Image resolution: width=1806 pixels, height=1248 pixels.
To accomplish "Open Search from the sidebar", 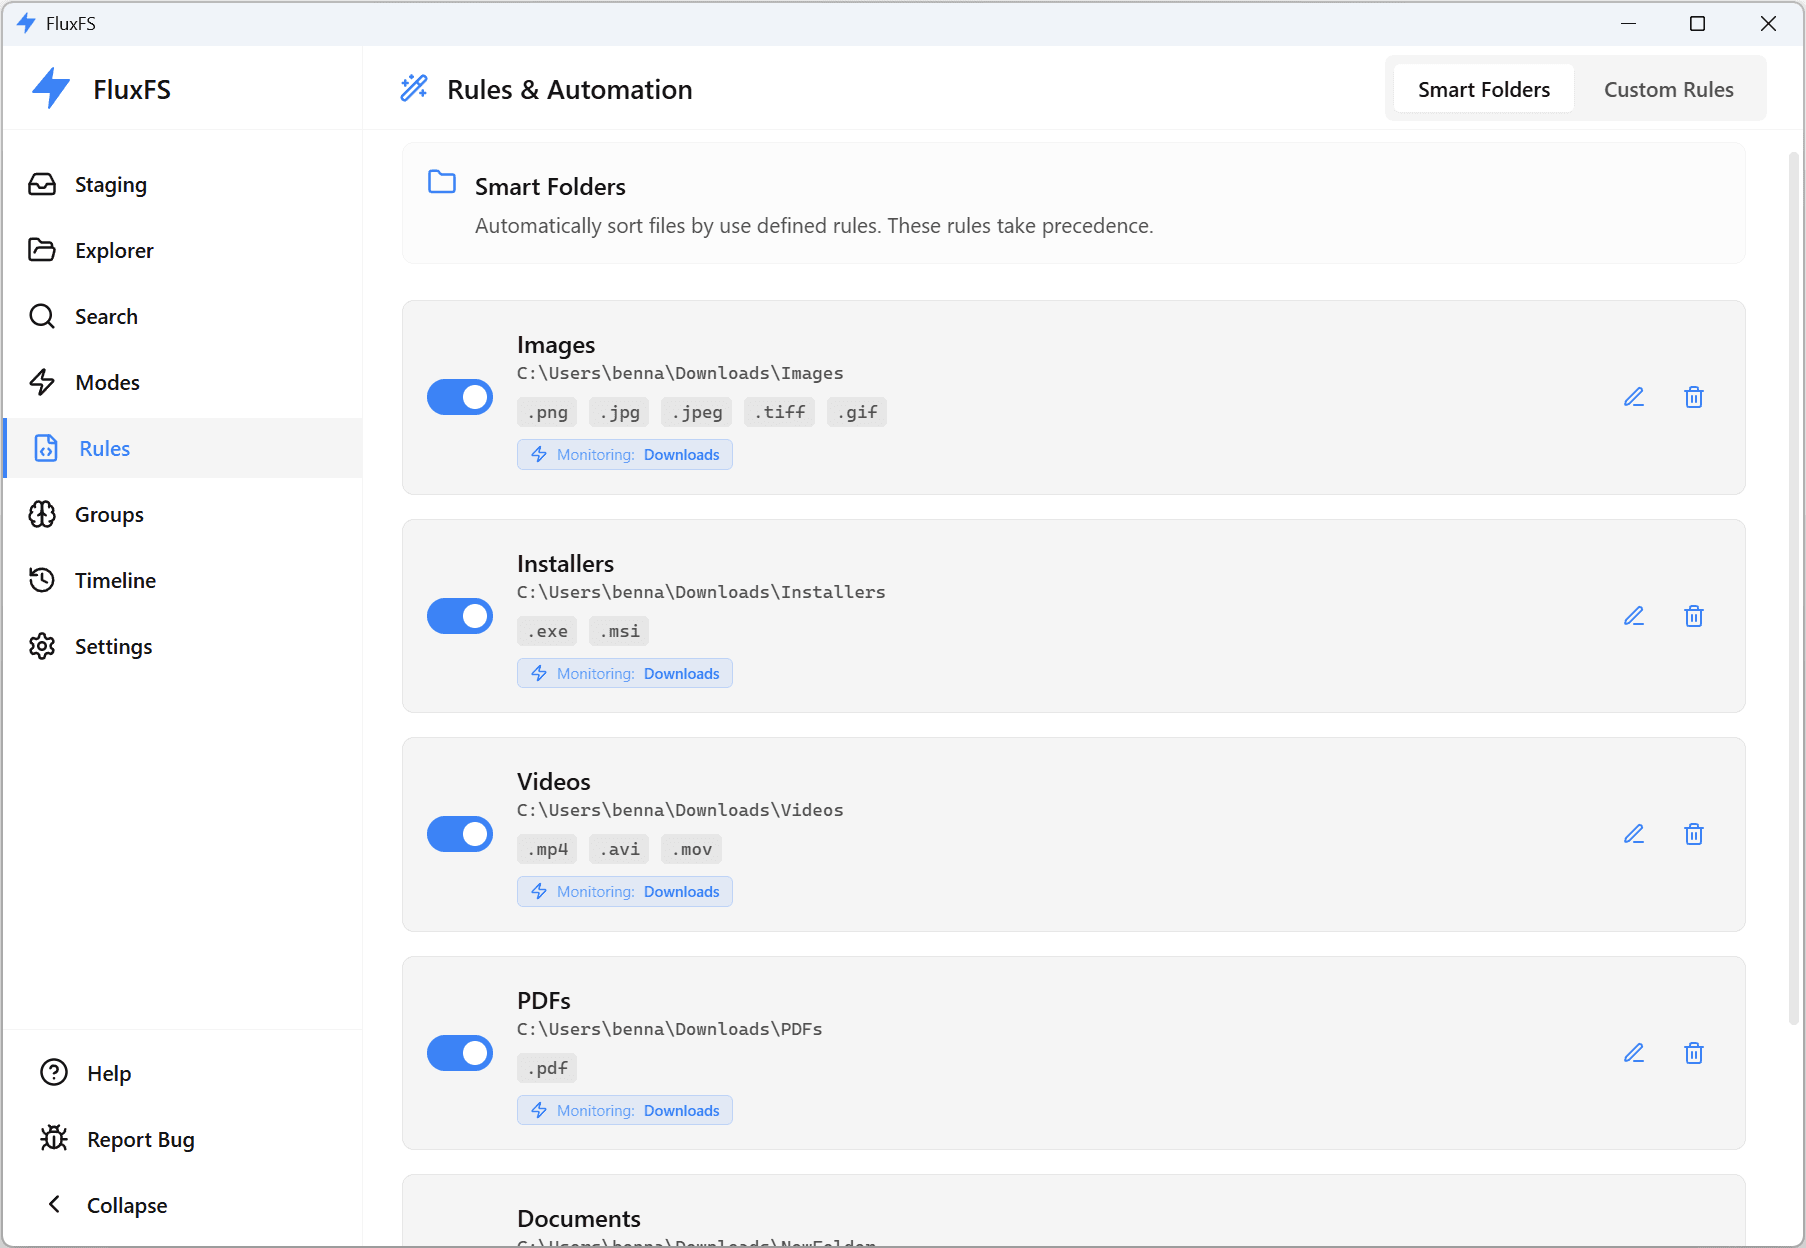I will [106, 316].
